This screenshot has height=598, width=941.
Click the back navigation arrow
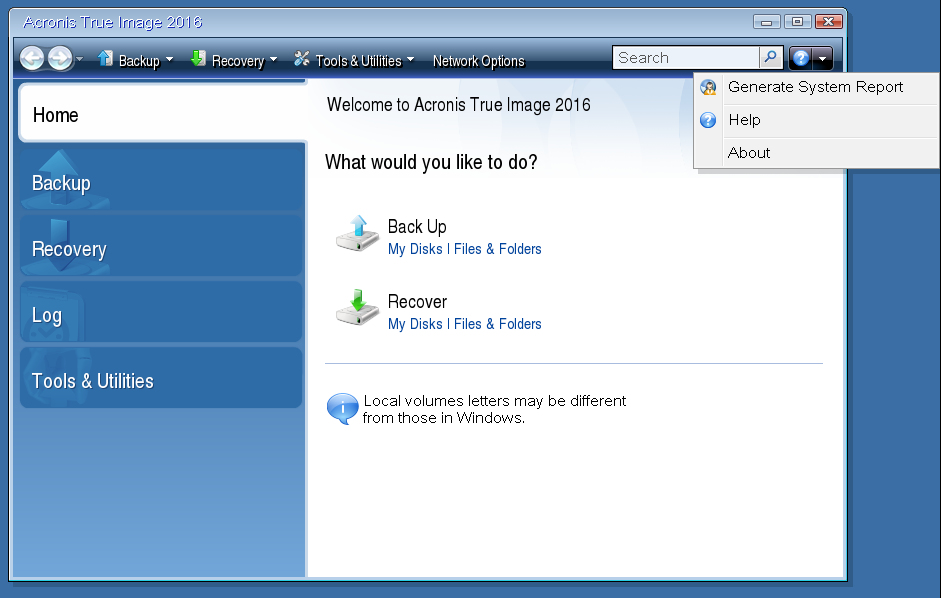[31, 57]
